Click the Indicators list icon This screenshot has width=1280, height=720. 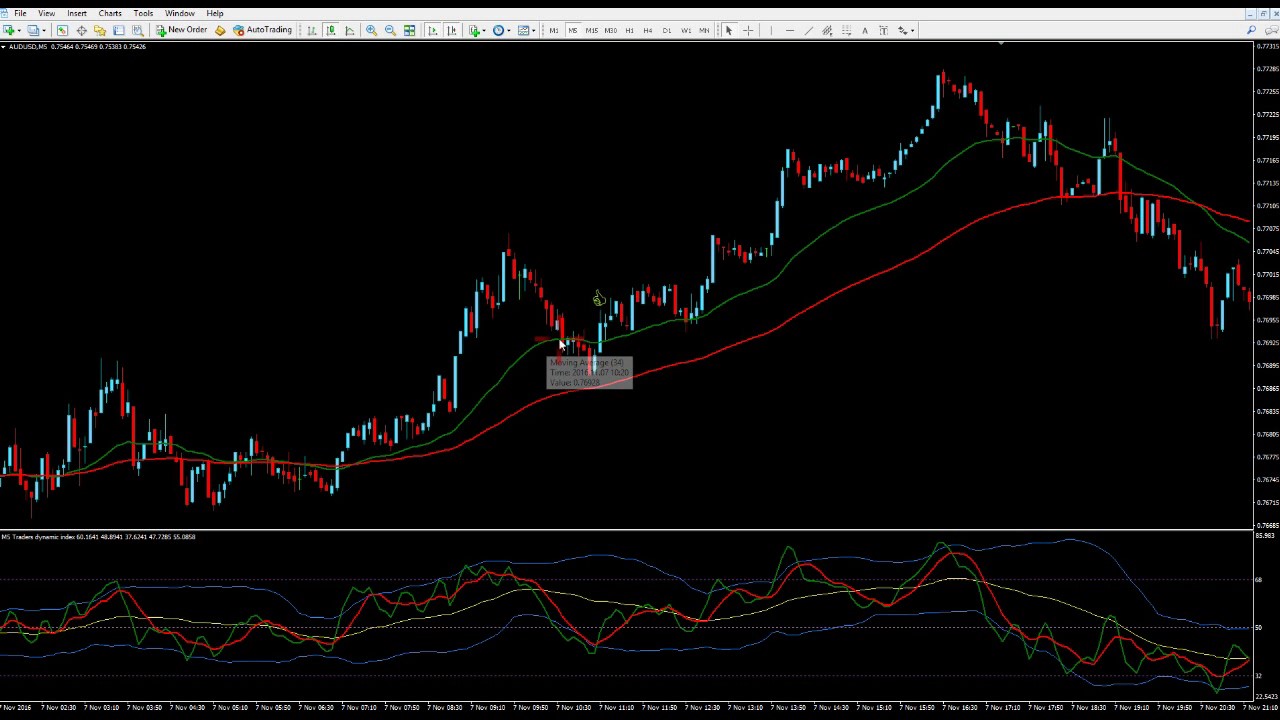(x=474, y=30)
